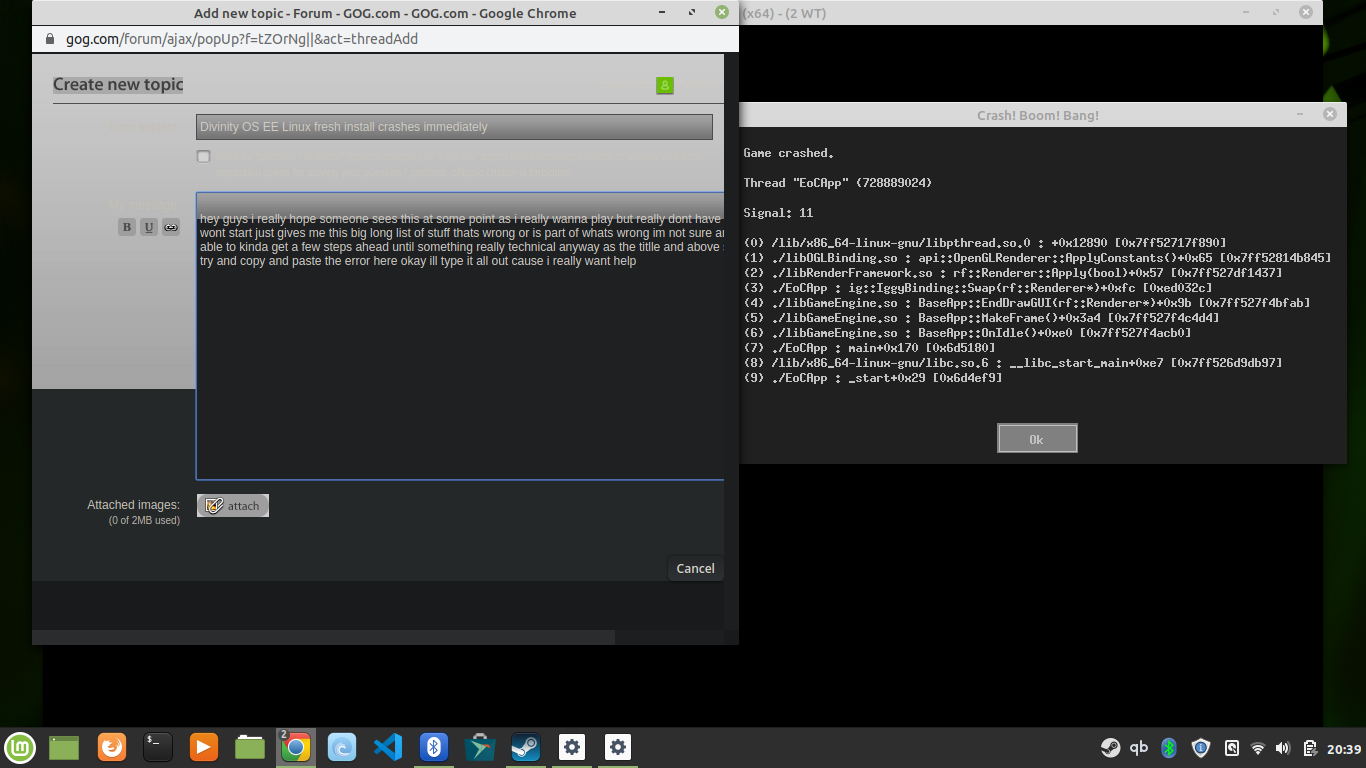Click stack frame (7) main+0x170 line
1366x768 pixels.
tap(869, 348)
